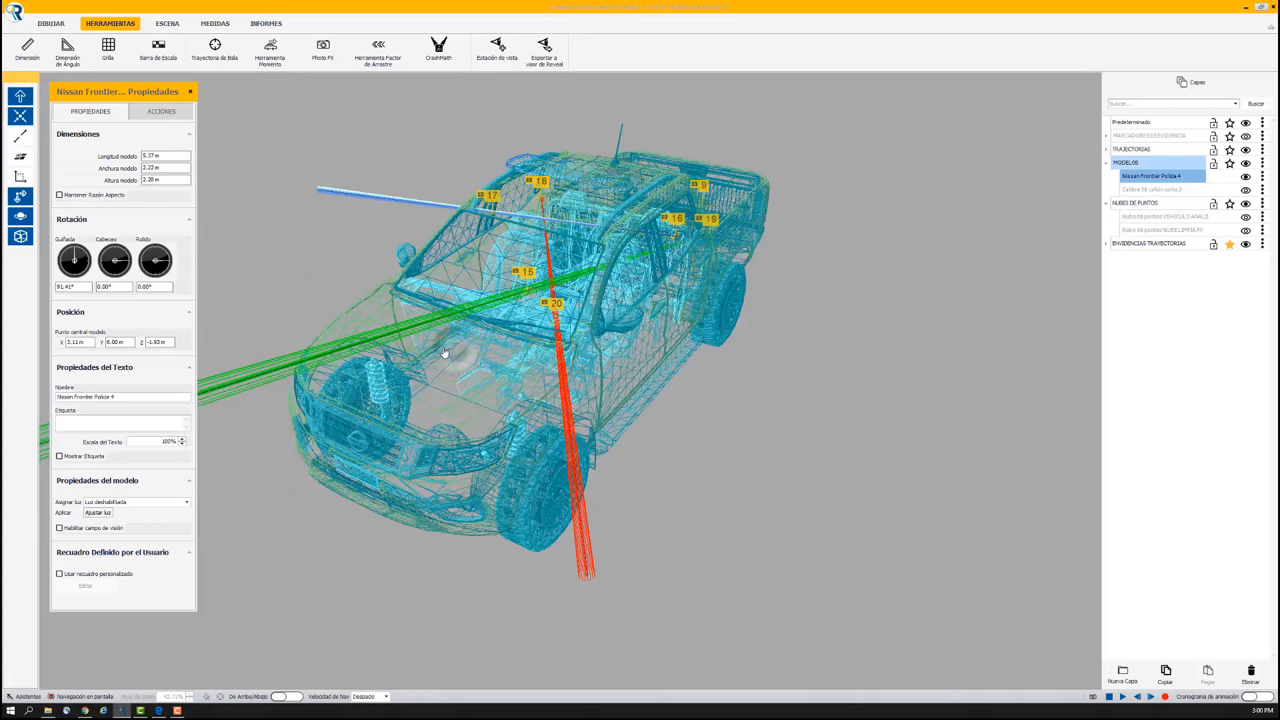This screenshot has height=720, width=1280.
Task: Select the Dimensión de Ángulo tool
Action: tap(67, 52)
